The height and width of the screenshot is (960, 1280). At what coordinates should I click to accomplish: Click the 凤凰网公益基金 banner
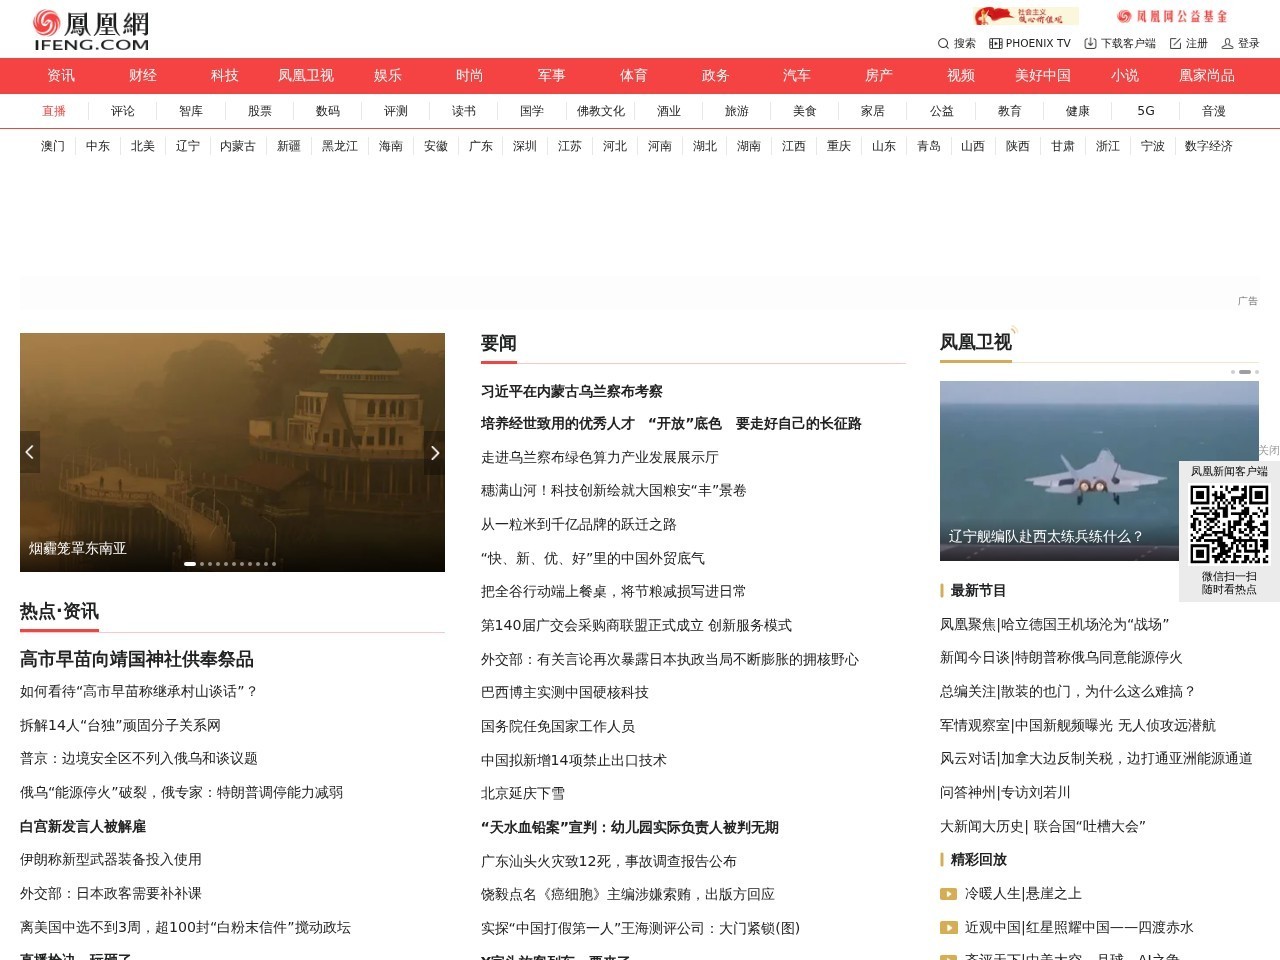tap(1172, 16)
